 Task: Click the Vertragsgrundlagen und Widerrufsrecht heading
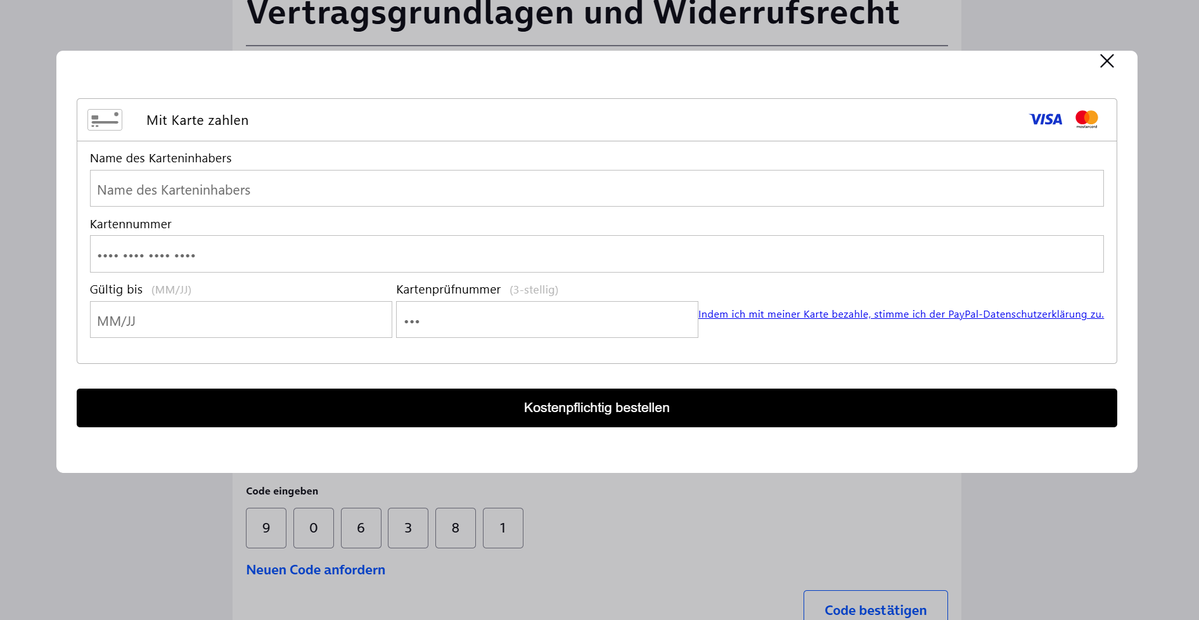coord(573,14)
